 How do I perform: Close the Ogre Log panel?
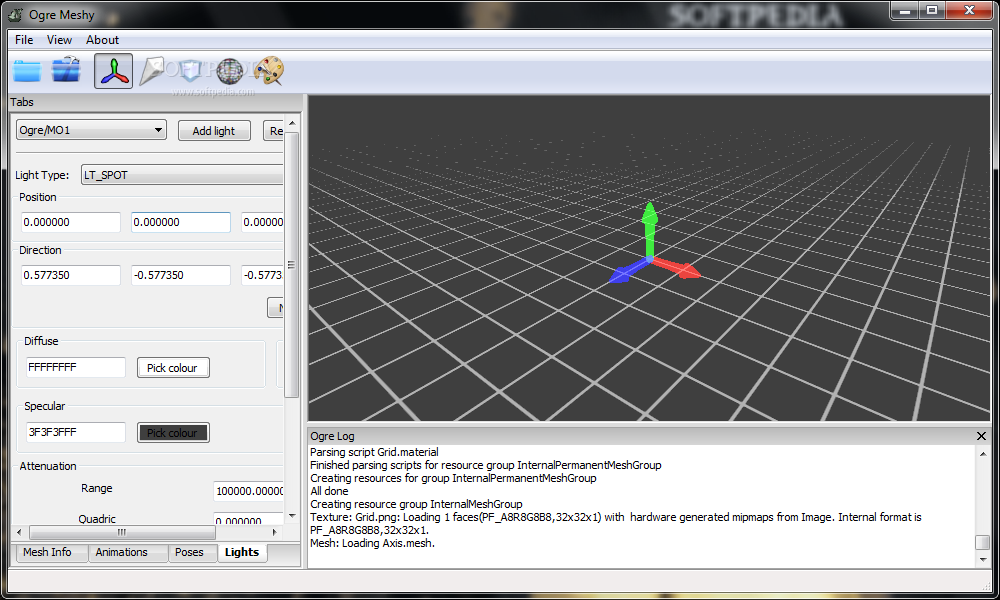pyautogui.click(x=982, y=436)
